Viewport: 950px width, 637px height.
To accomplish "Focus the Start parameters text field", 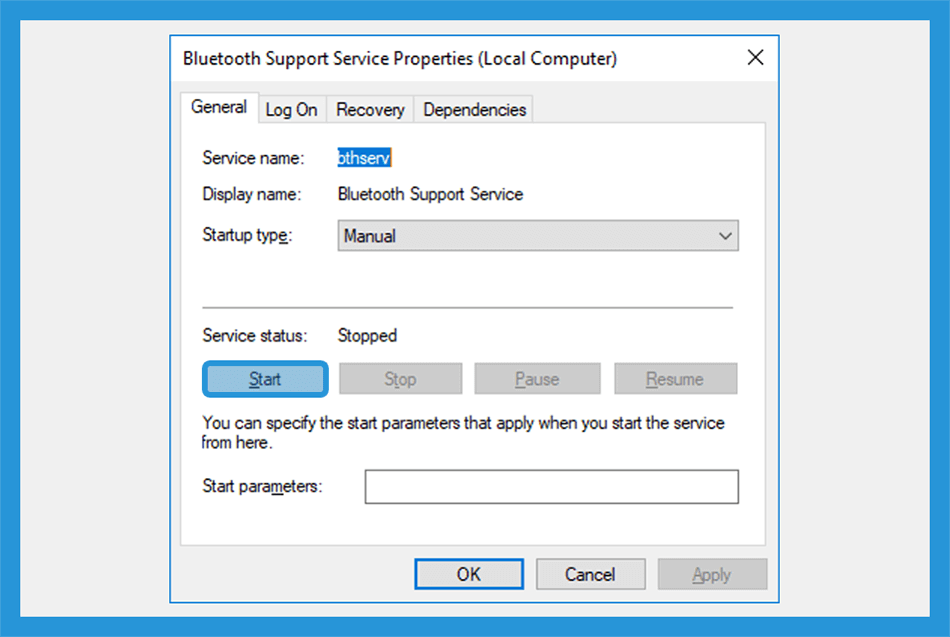I will 551,487.
